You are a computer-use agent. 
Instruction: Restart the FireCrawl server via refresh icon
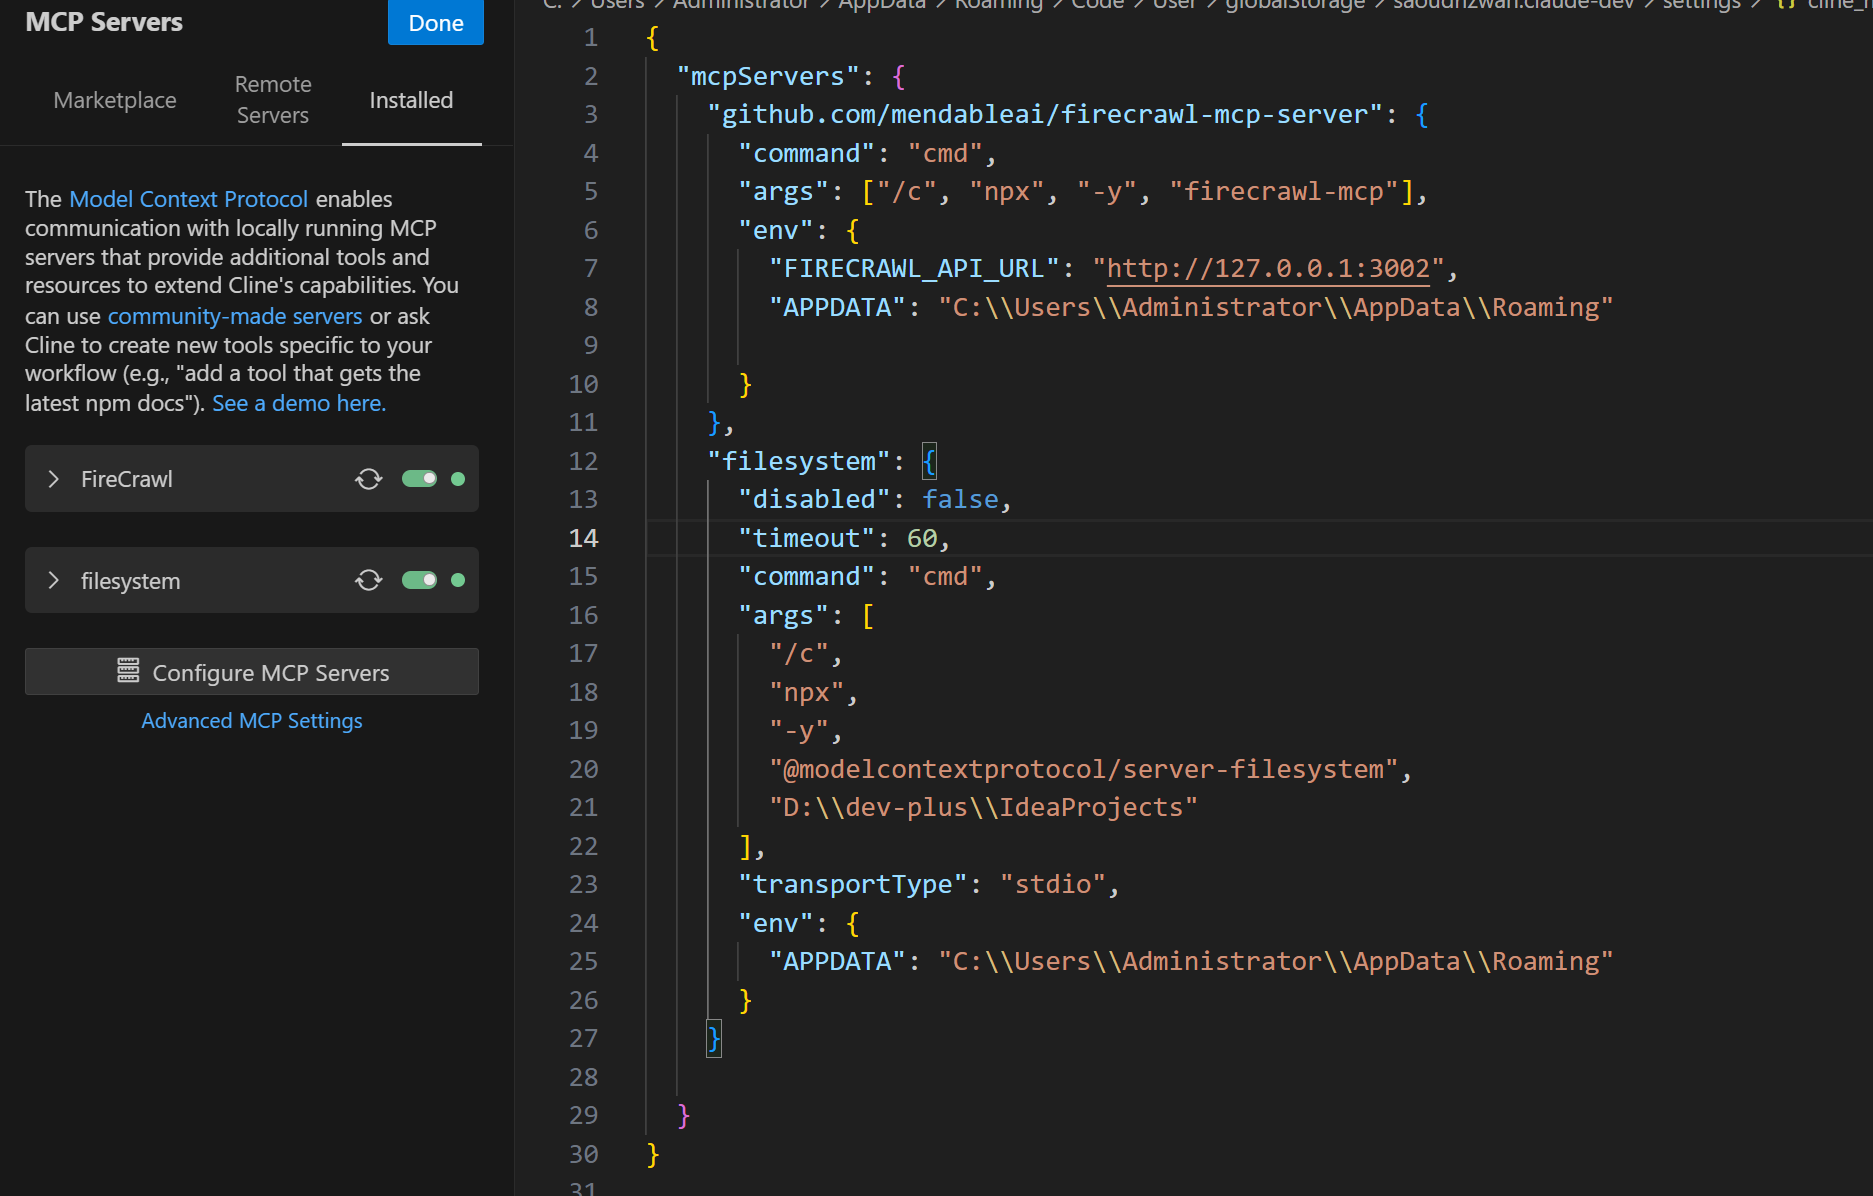[368, 479]
